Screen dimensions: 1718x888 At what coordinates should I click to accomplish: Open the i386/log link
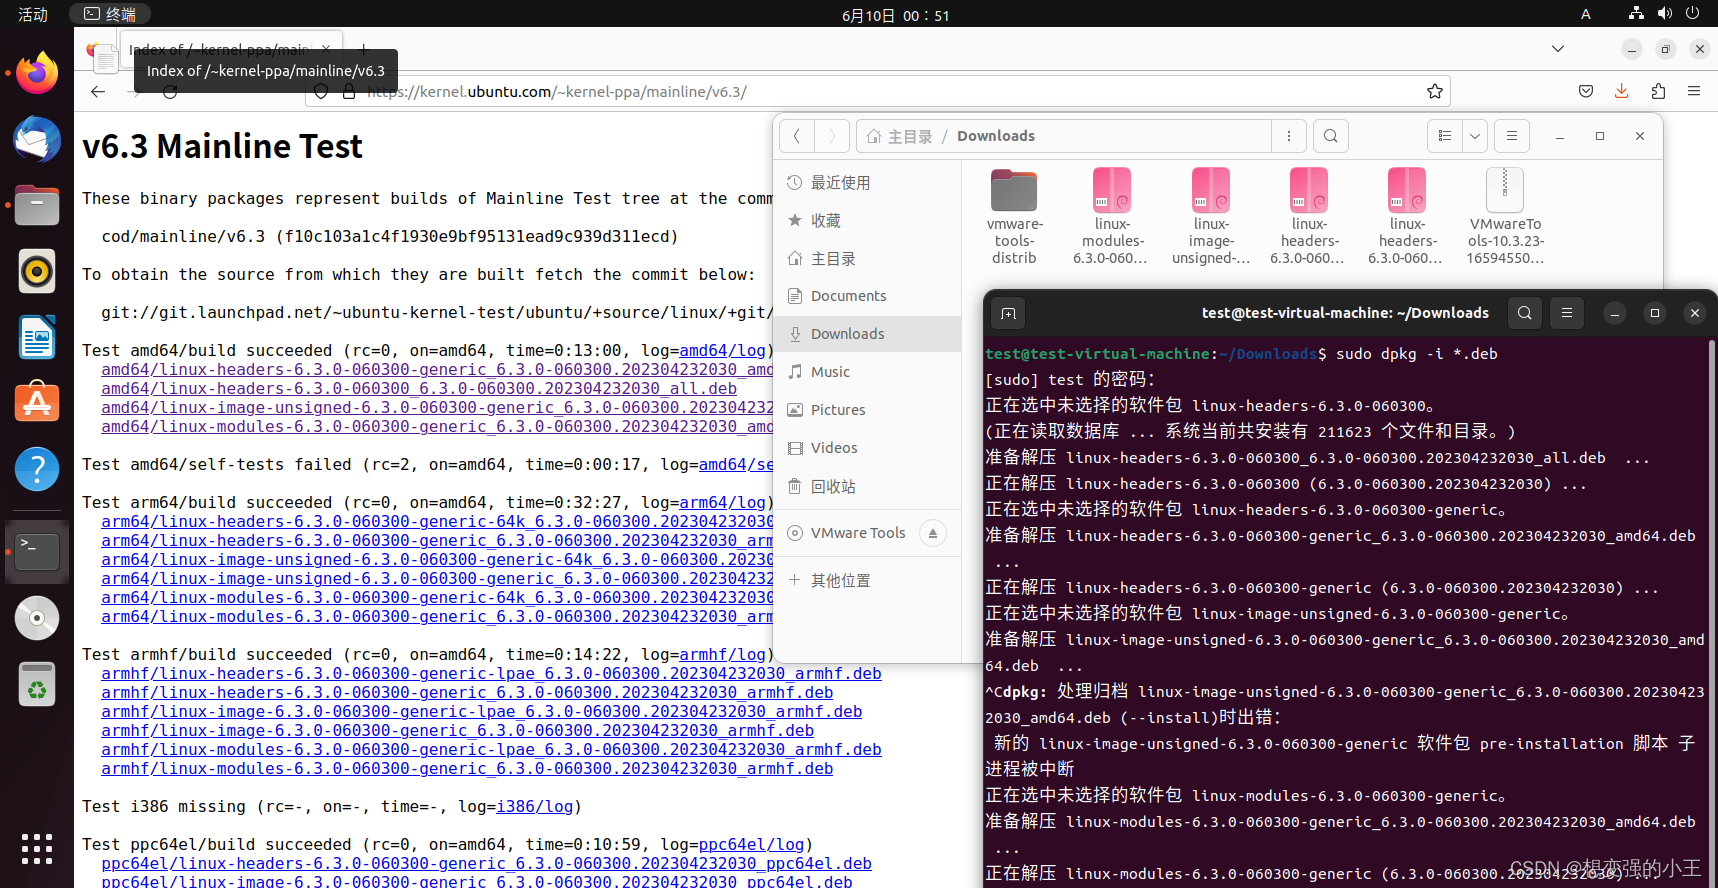[x=535, y=806]
